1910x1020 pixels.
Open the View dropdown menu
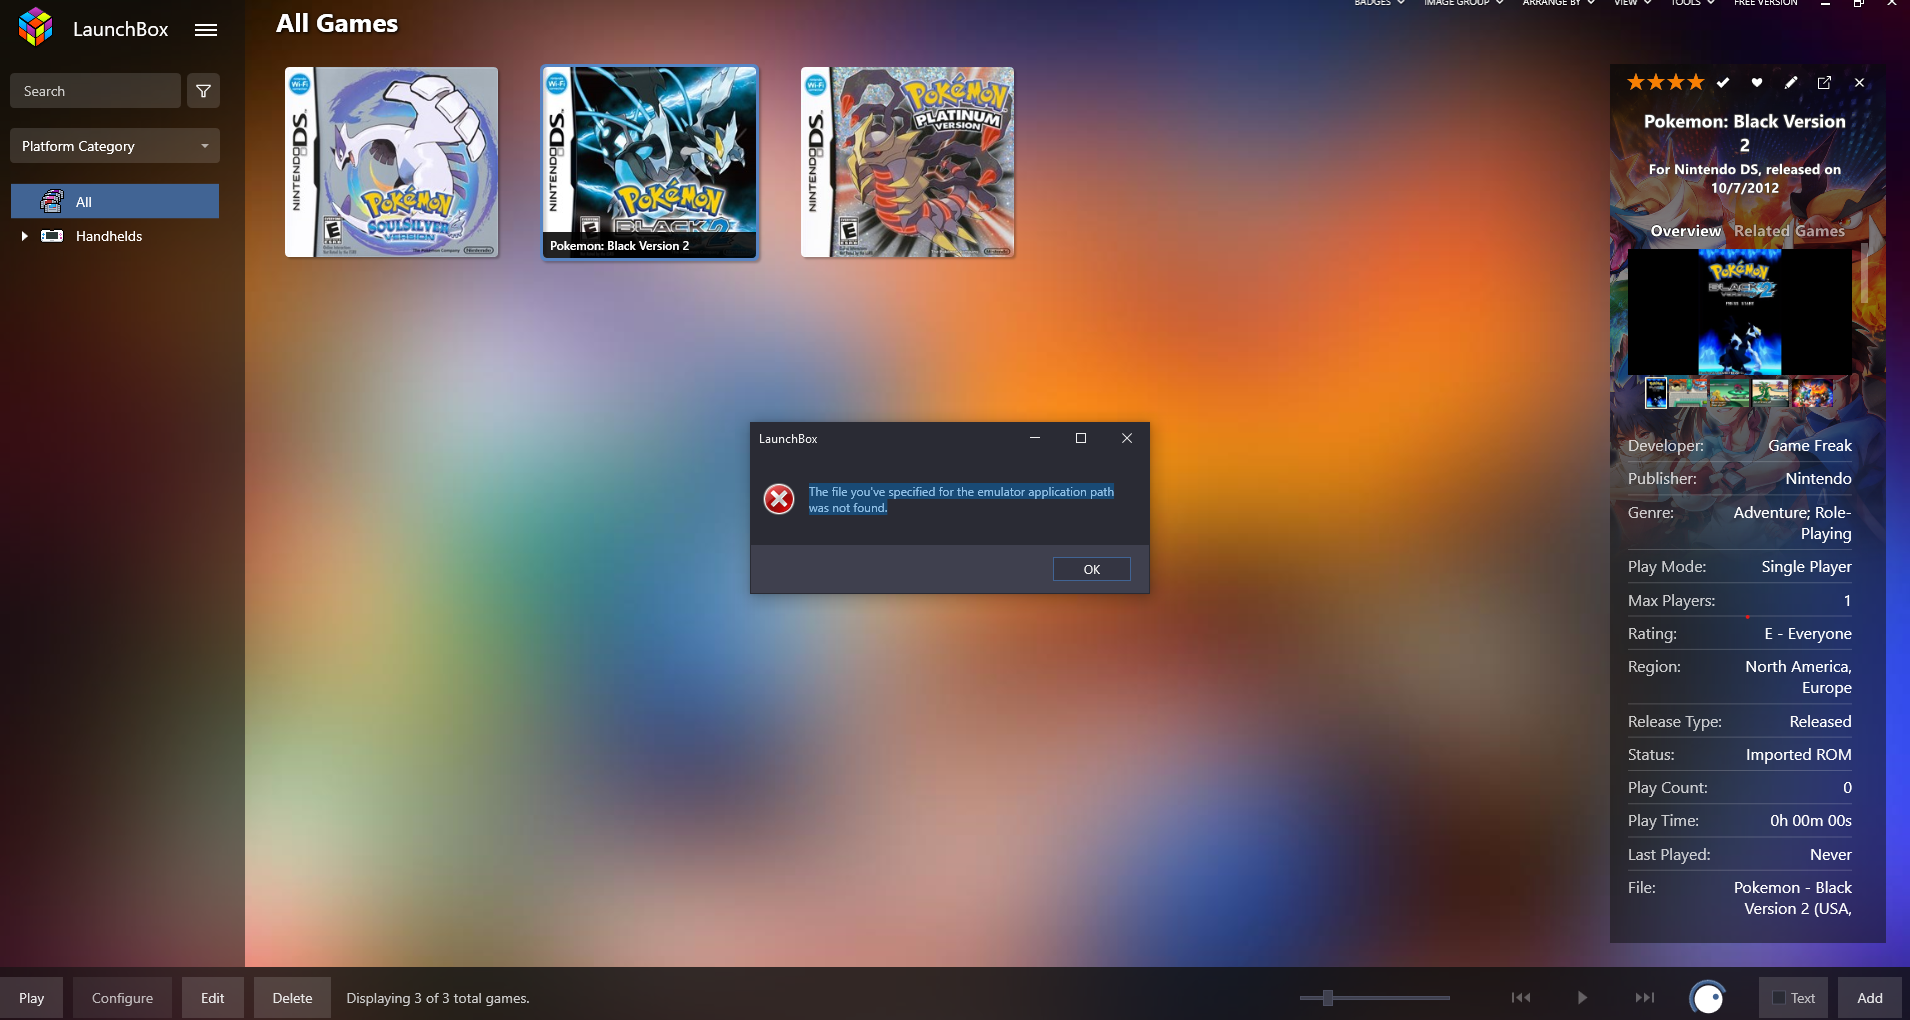coord(1632,3)
